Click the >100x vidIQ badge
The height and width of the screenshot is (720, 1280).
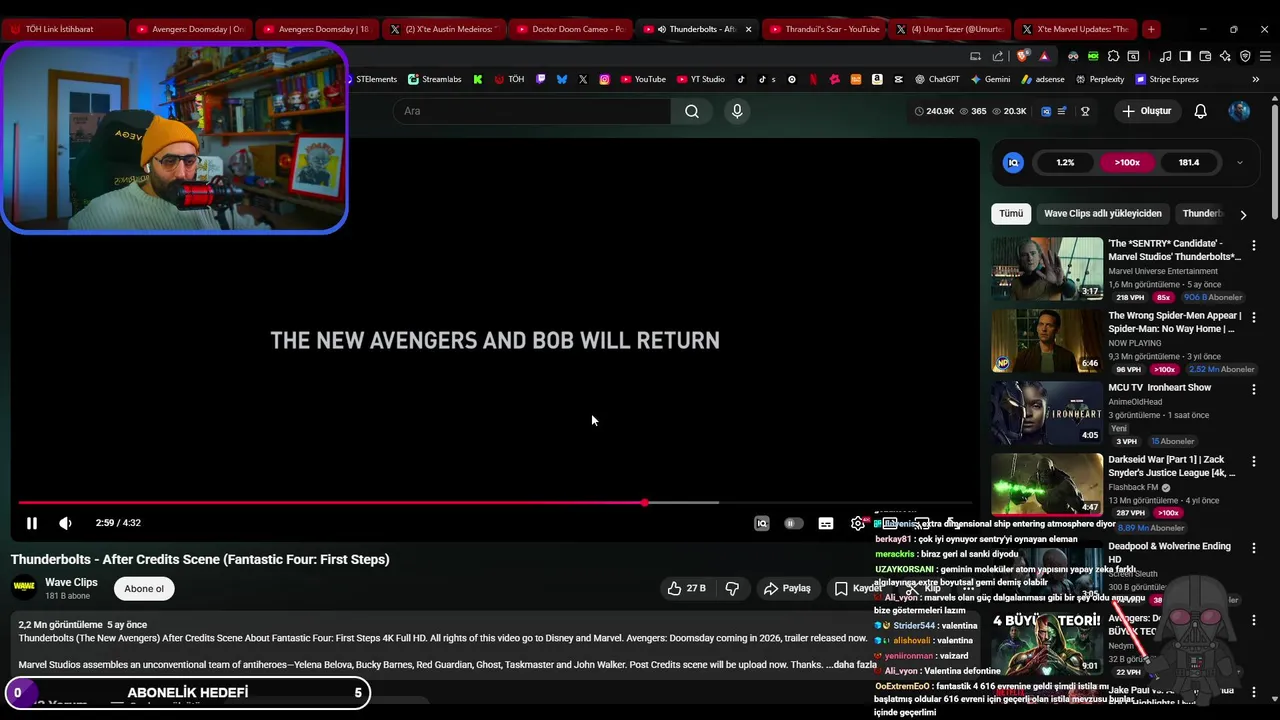click(x=1127, y=162)
